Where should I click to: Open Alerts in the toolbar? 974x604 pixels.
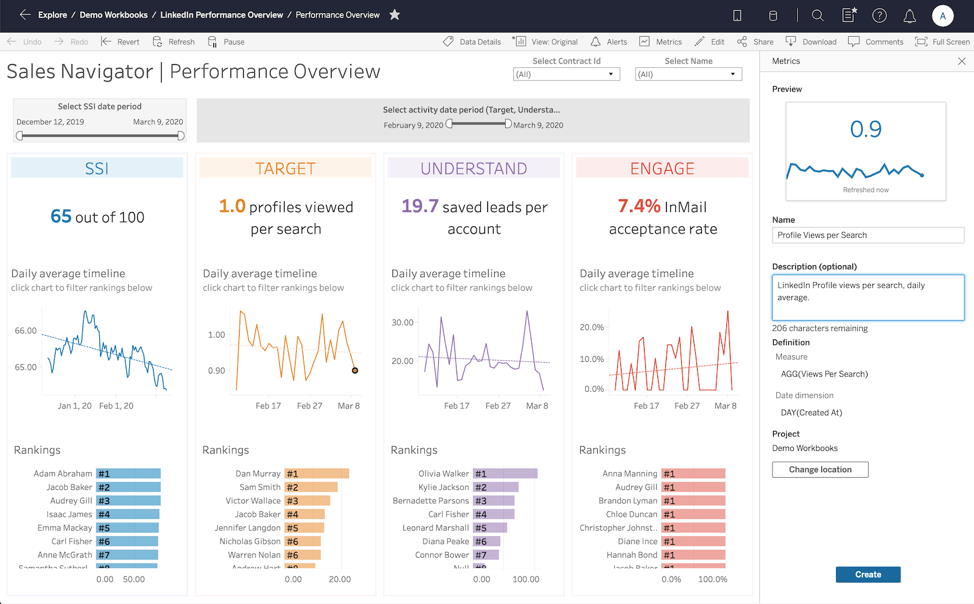(609, 42)
